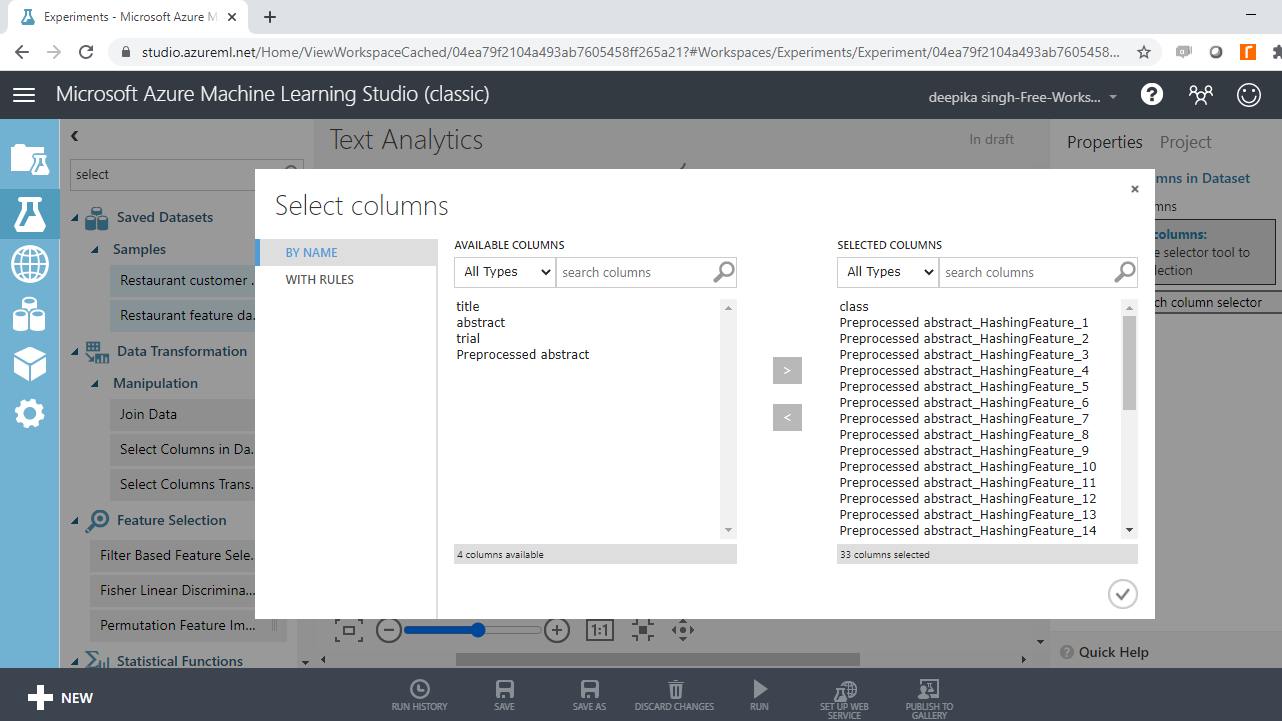Select the Join Data module
This screenshot has height=721, width=1282.
pos(182,414)
